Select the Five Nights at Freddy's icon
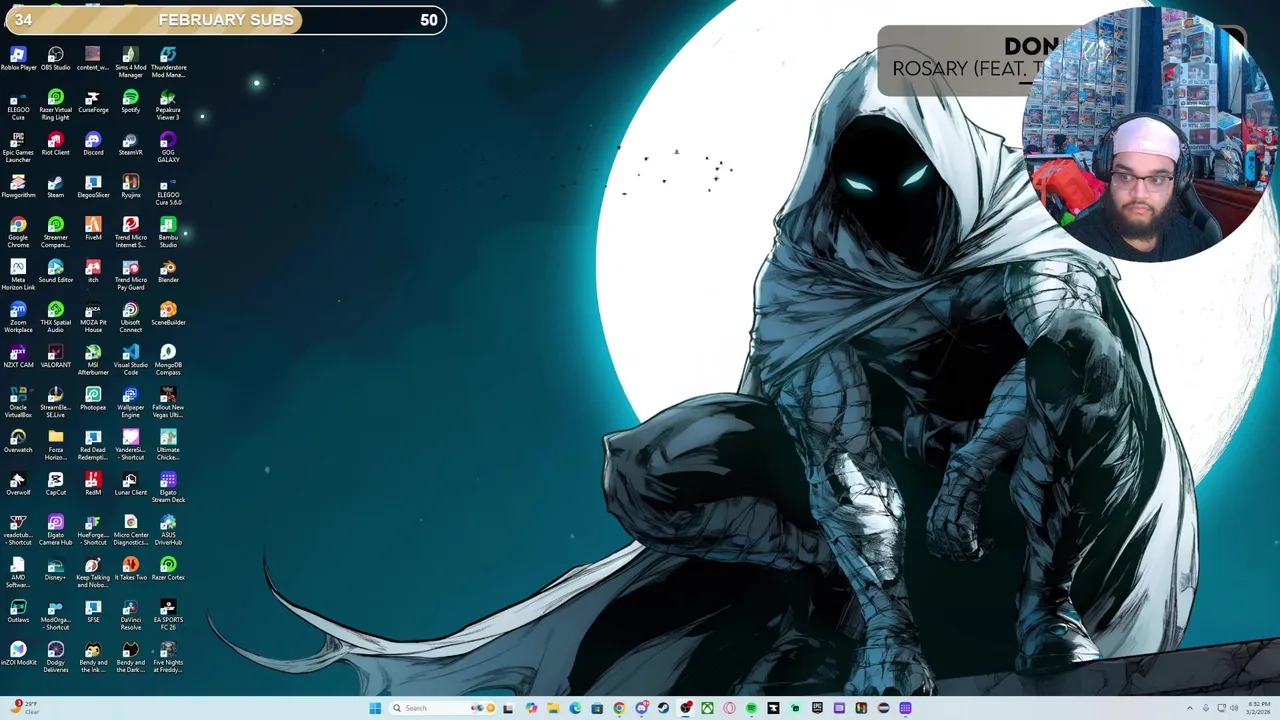The height and width of the screenshot is (720, 1280). click(168, 657)
